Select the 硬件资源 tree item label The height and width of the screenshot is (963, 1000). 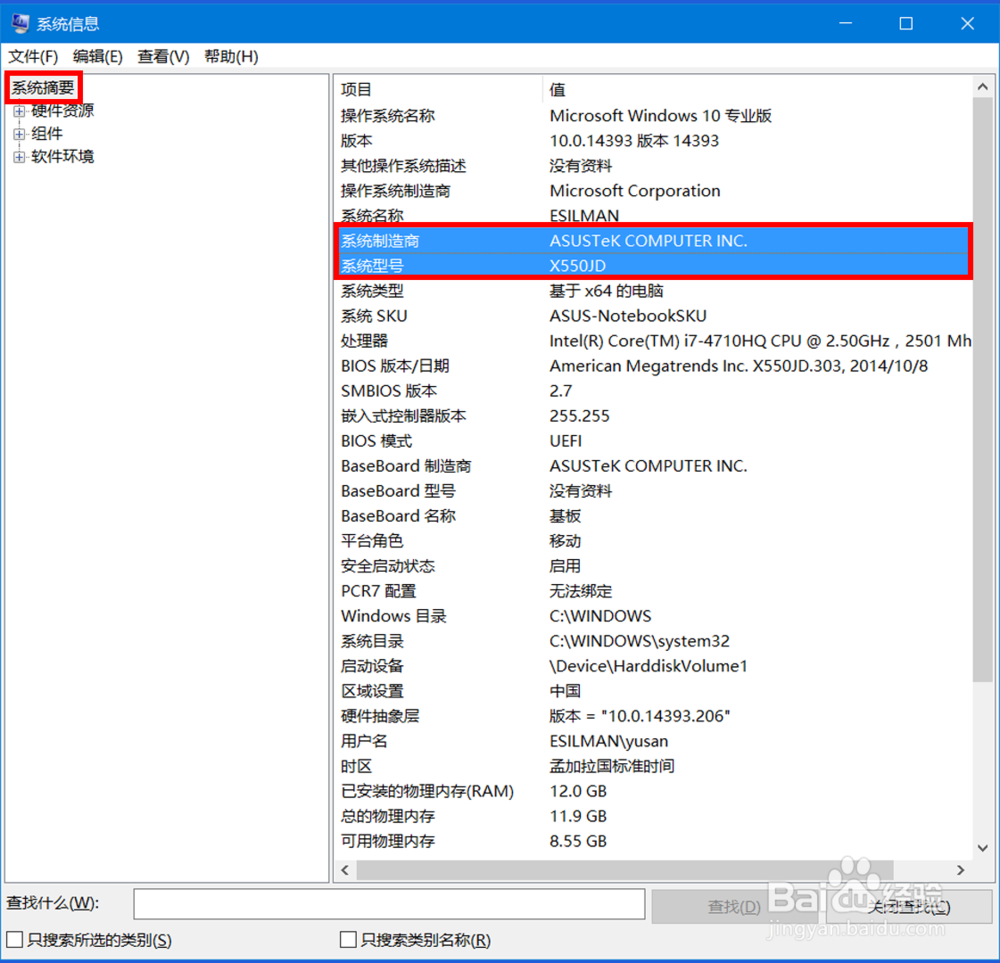pos(62,111)
